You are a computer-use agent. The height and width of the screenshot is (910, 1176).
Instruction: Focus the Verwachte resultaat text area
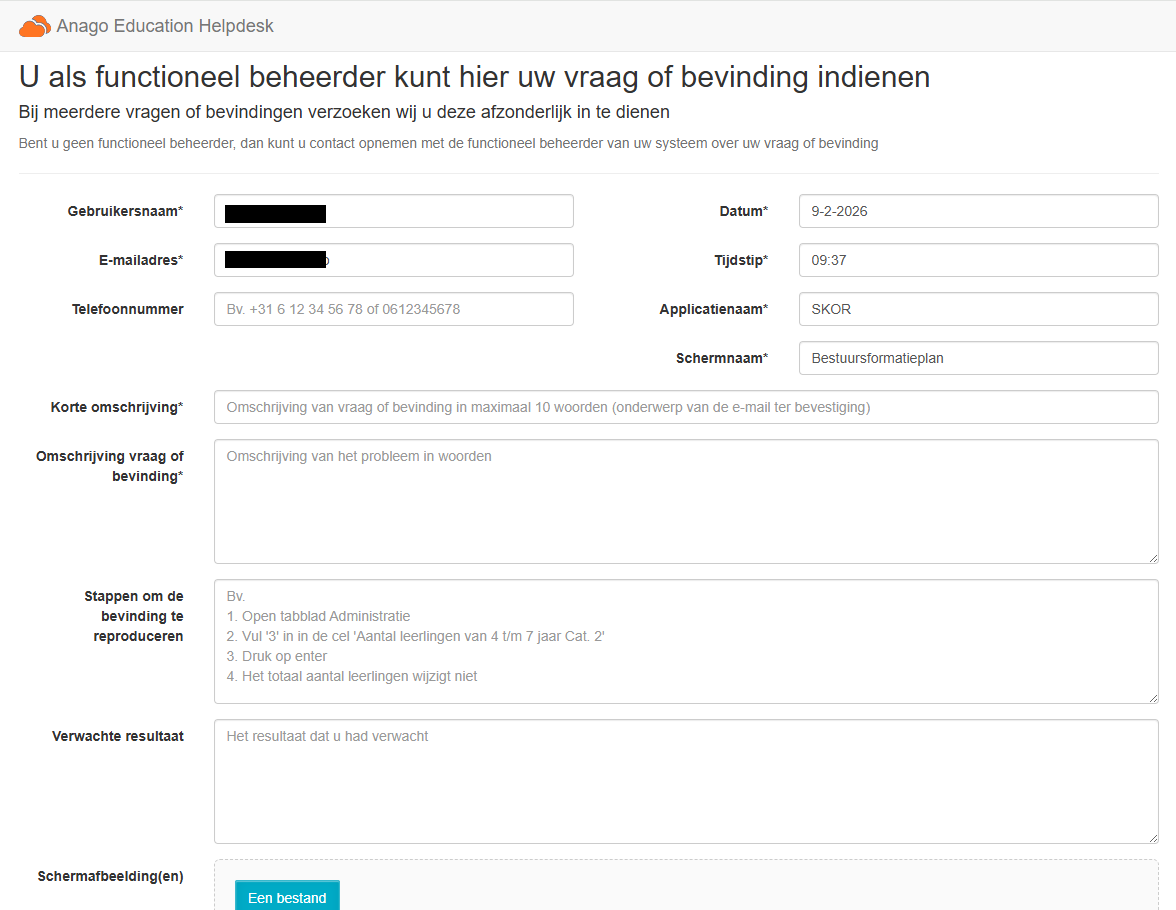coord(686,781)
